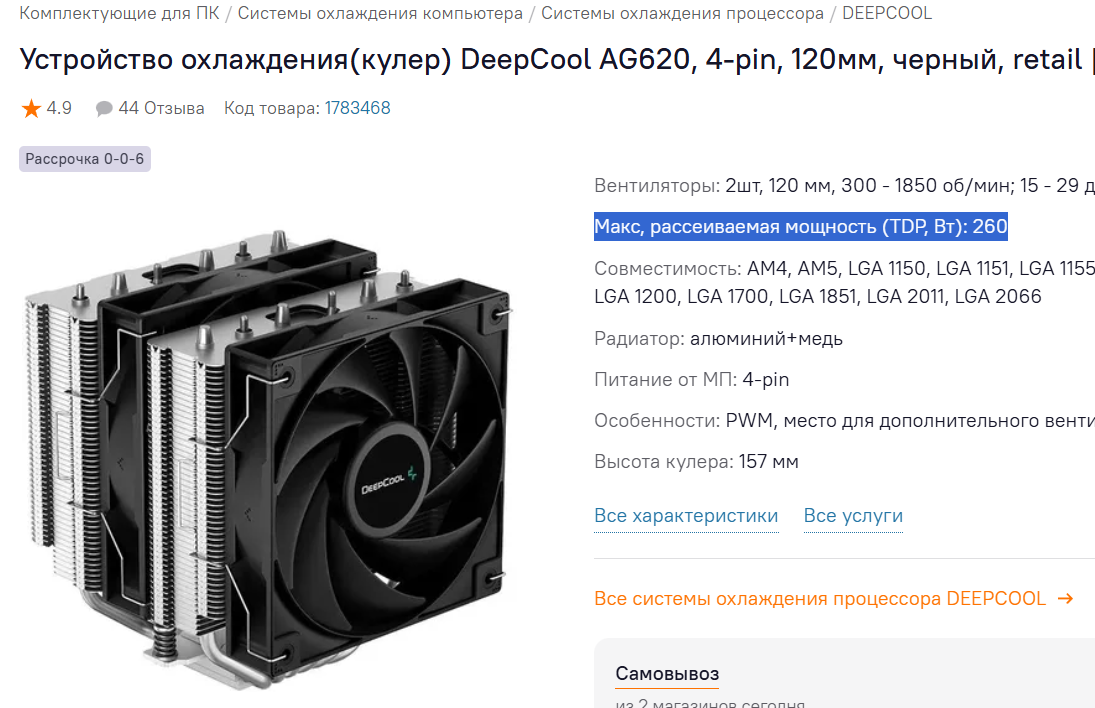Image resolution: width=1095 pixels, height=708 pixels.
Task: Click the Рассрочка 0-0-6 badge
Action: click(x=84, y=159)
